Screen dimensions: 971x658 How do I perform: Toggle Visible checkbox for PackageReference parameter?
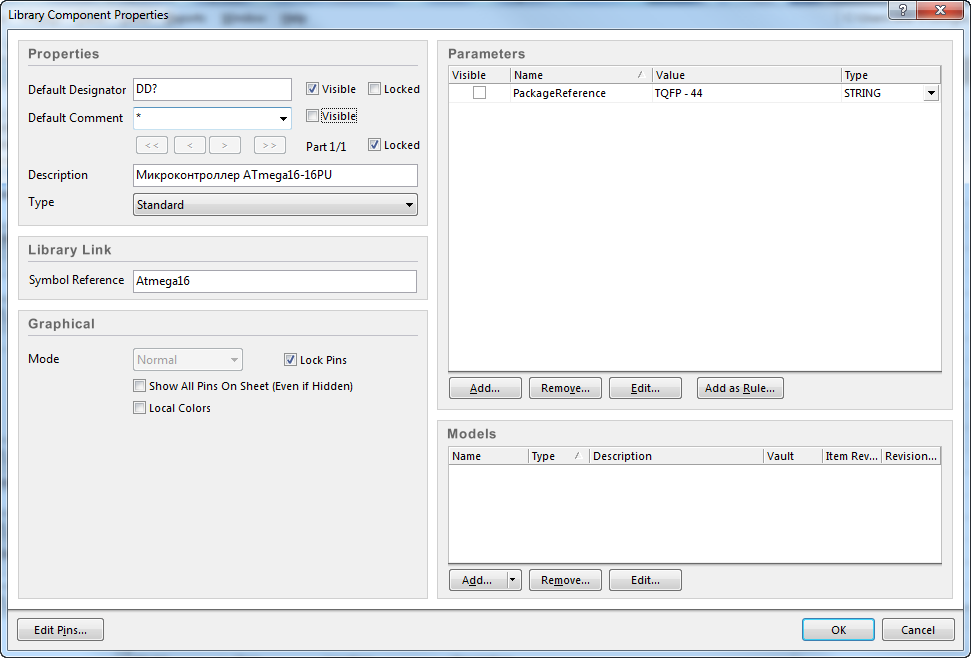(479, 93)
